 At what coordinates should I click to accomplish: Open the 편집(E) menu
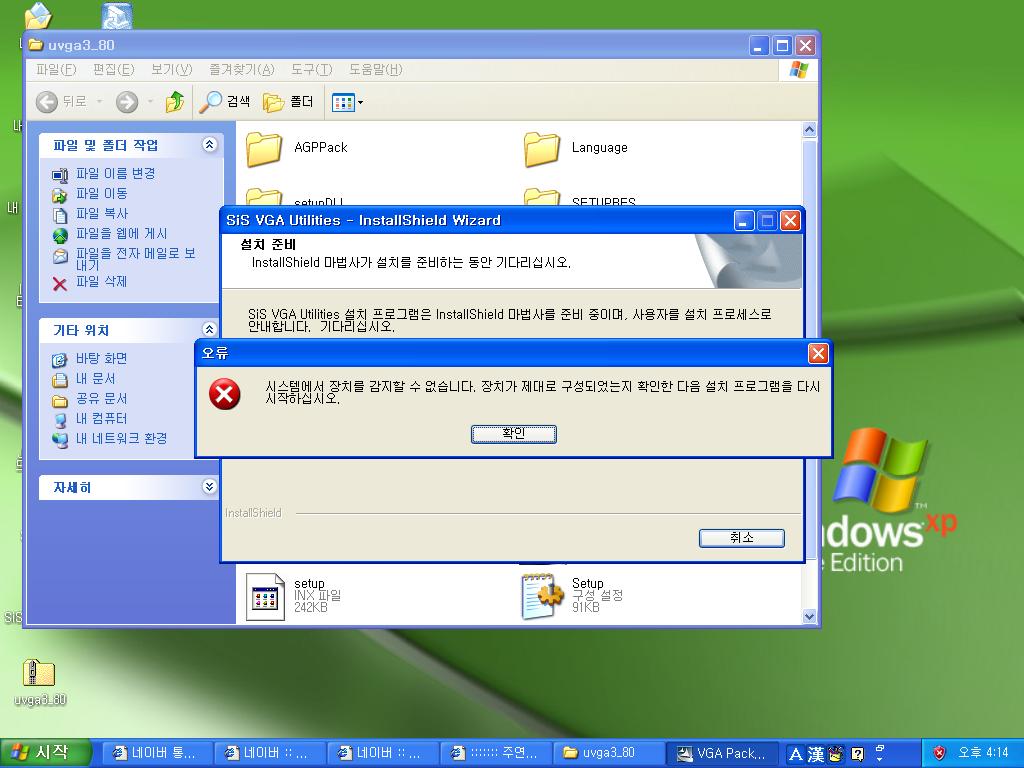(x=114, y=69)
